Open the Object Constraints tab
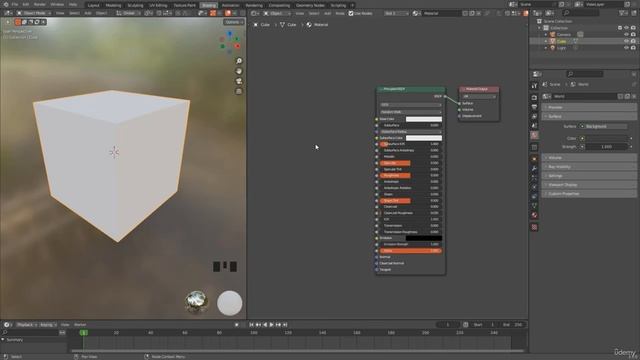 point(534,196)
